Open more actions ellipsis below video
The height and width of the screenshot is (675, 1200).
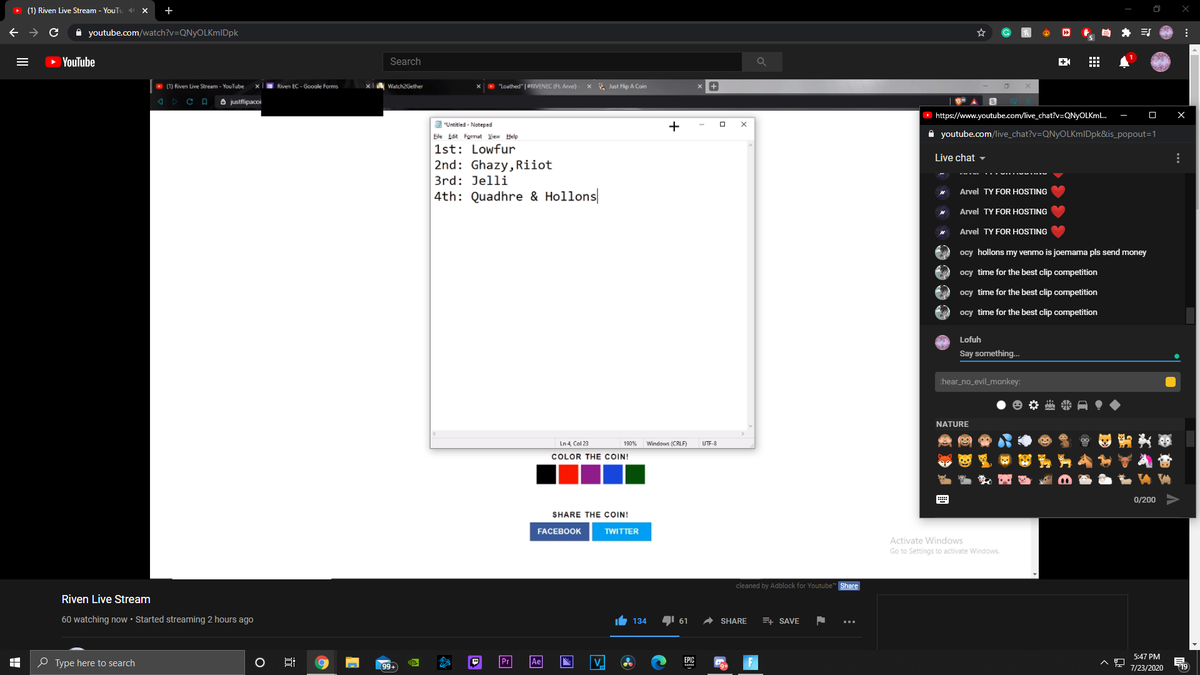point(849,621)
